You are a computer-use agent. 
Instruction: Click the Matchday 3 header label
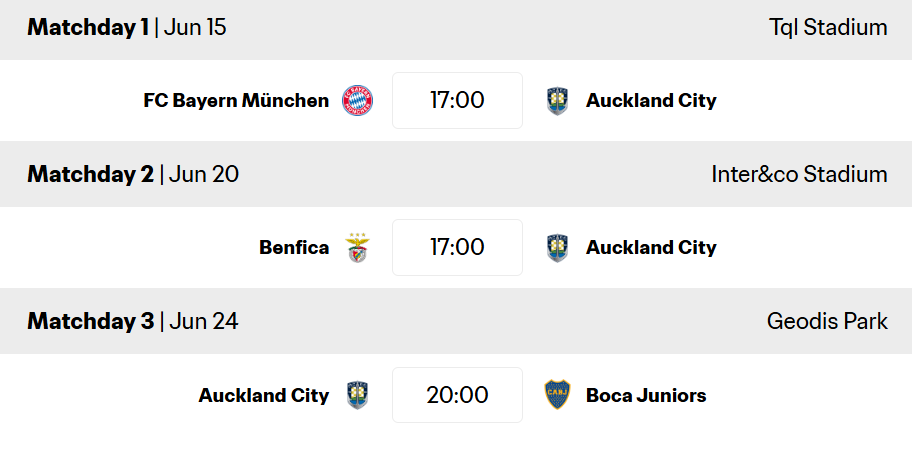click(x=91, y=321)
